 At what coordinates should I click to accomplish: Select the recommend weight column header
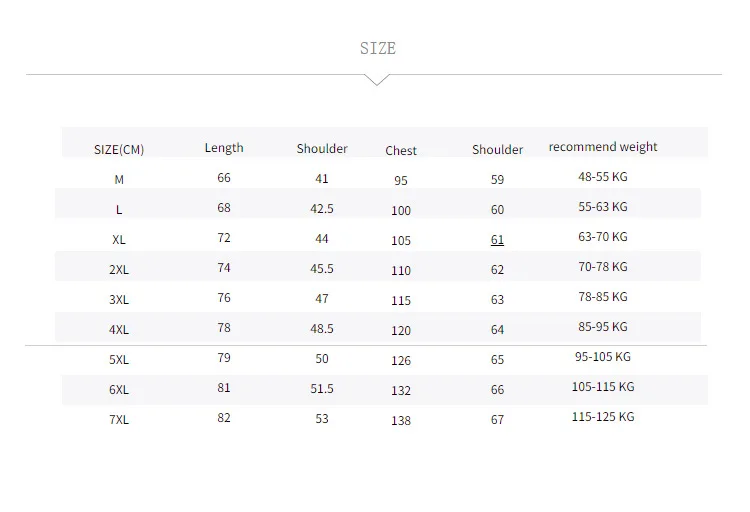603,147
